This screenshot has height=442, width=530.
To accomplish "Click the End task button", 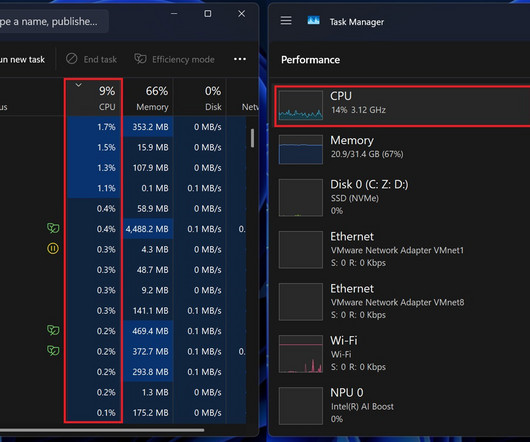I will pos(91,59).
